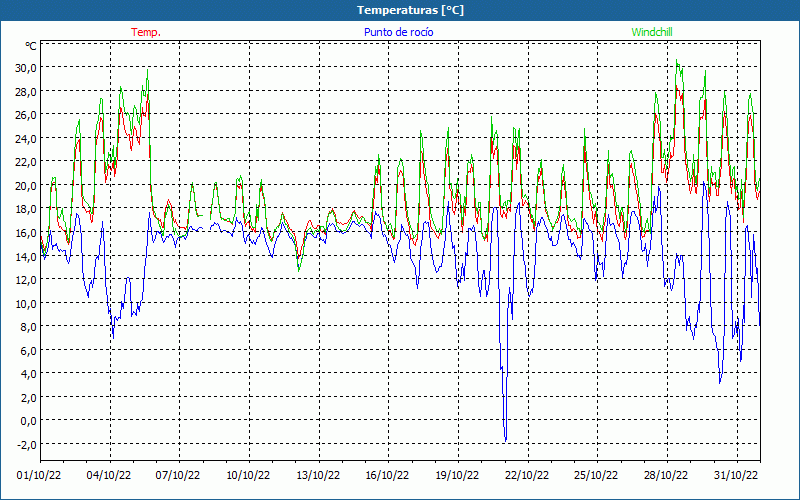This screenshot has height=500, width=800.
Task: Click the 01/10/22 date label
Action: pyautogui.click(x=39, y=476)
